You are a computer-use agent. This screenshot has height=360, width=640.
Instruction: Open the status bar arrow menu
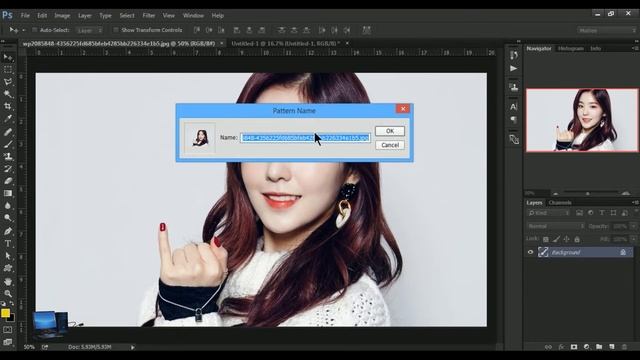(x=133, y=347)
